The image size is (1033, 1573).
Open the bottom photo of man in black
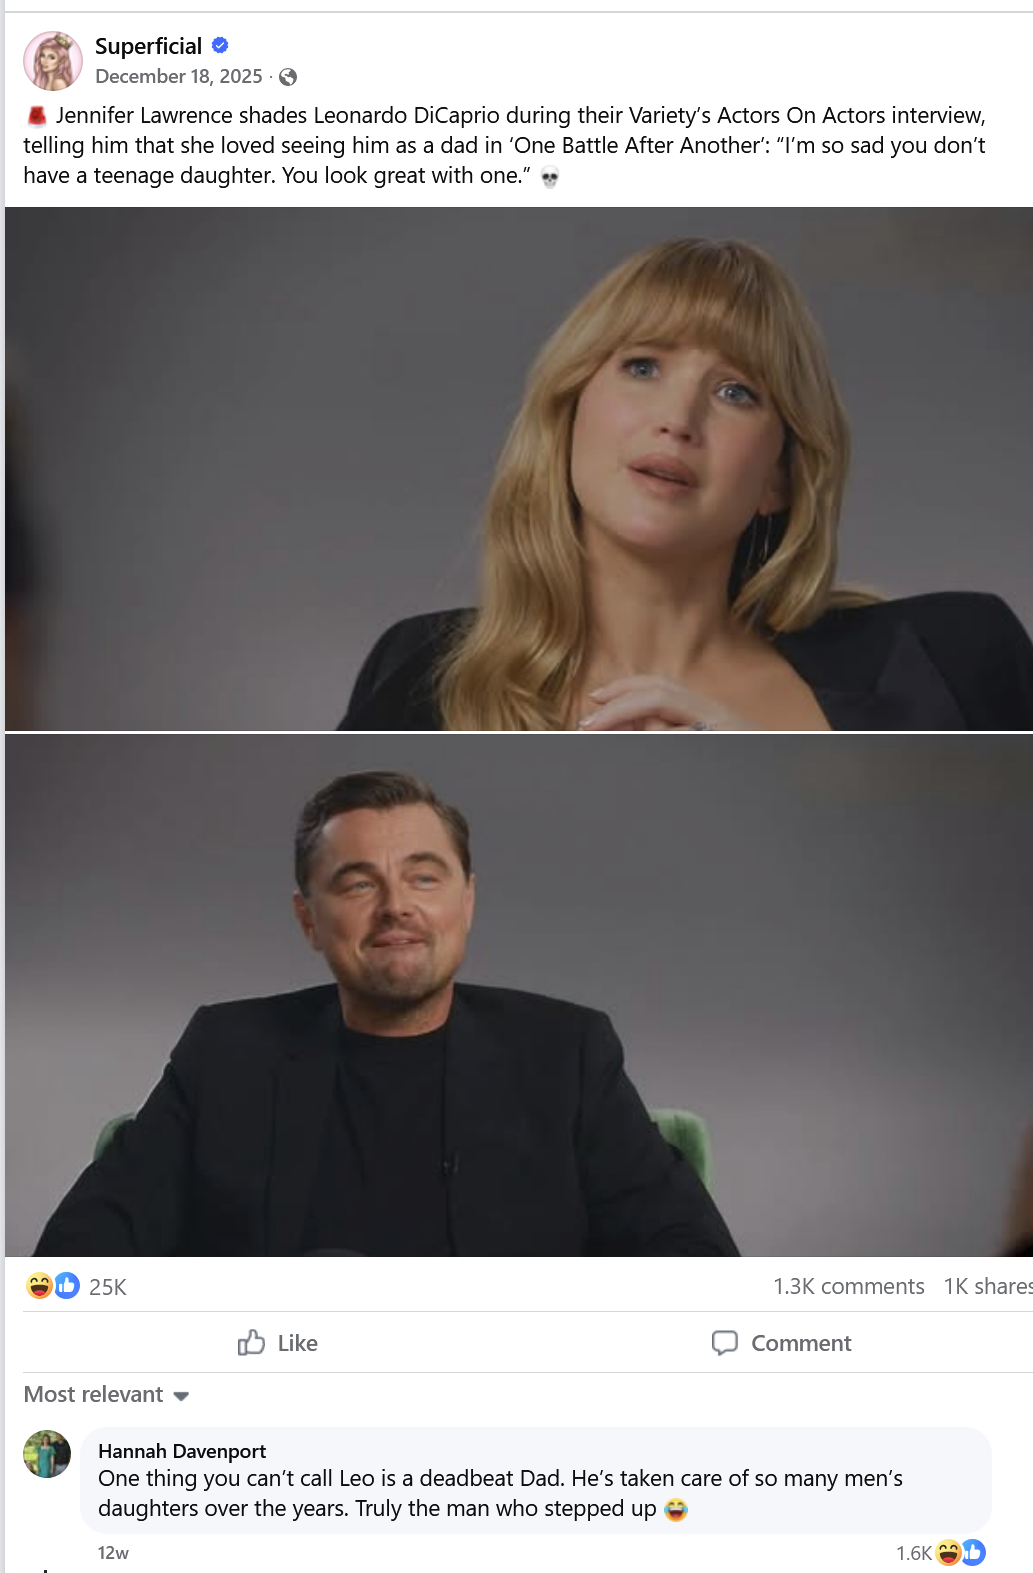click(x=518, y=995)
